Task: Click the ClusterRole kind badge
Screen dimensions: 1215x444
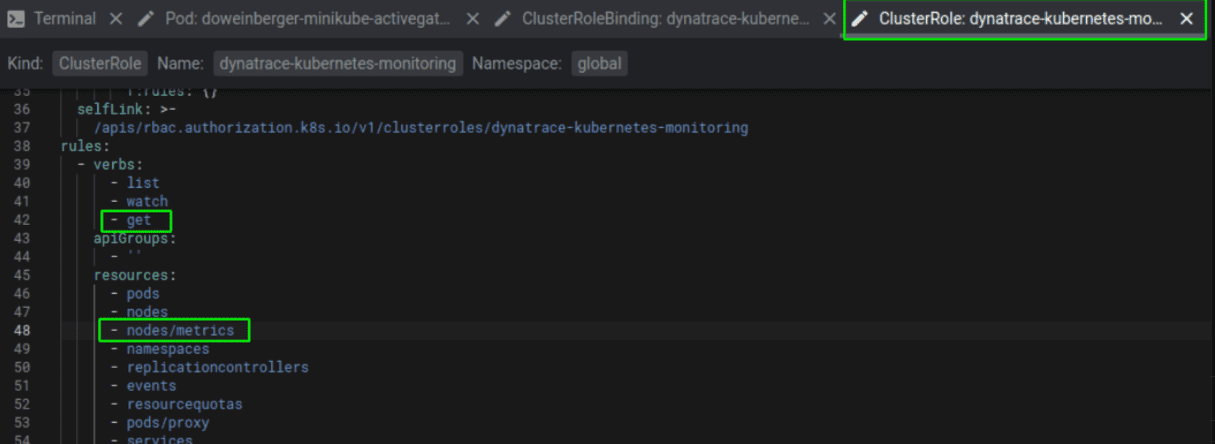Action: coord(101,64)
